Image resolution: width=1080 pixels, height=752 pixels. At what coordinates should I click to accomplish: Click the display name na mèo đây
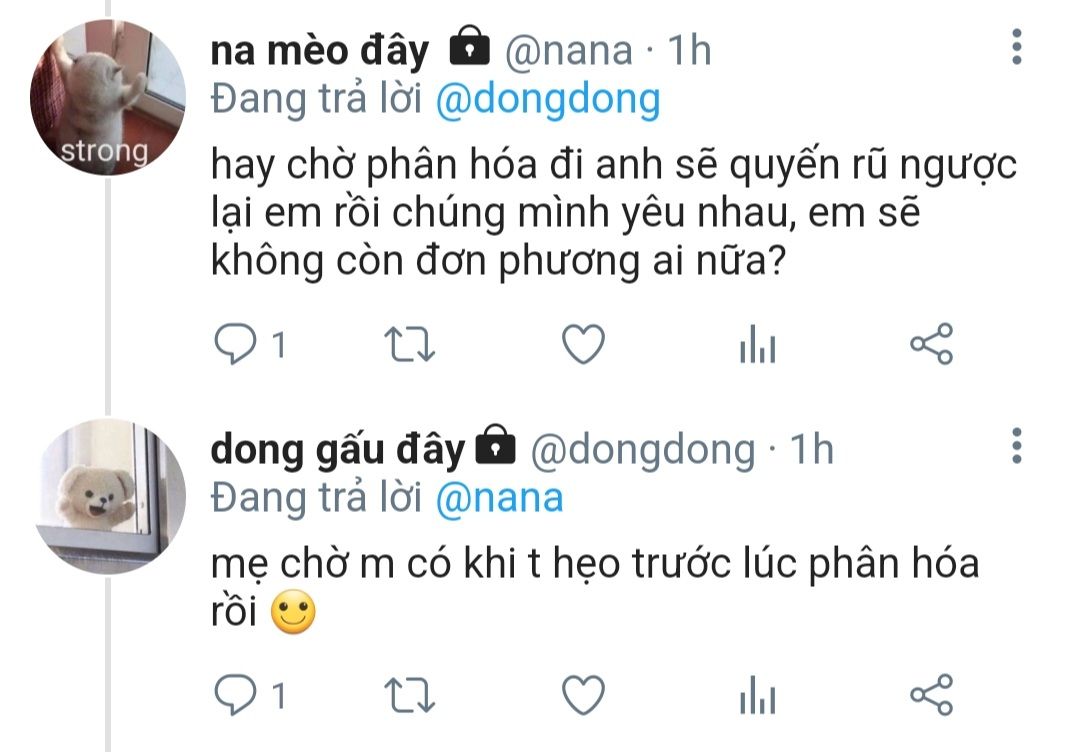tap(320, 52)
